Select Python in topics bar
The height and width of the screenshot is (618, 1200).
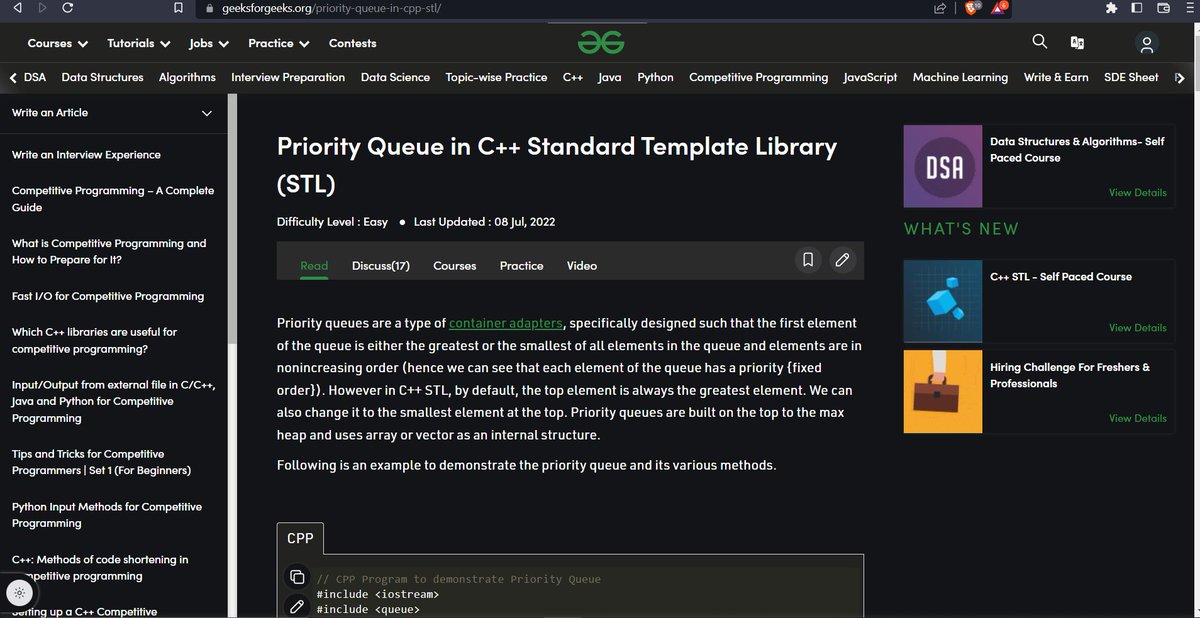(655, 77)
